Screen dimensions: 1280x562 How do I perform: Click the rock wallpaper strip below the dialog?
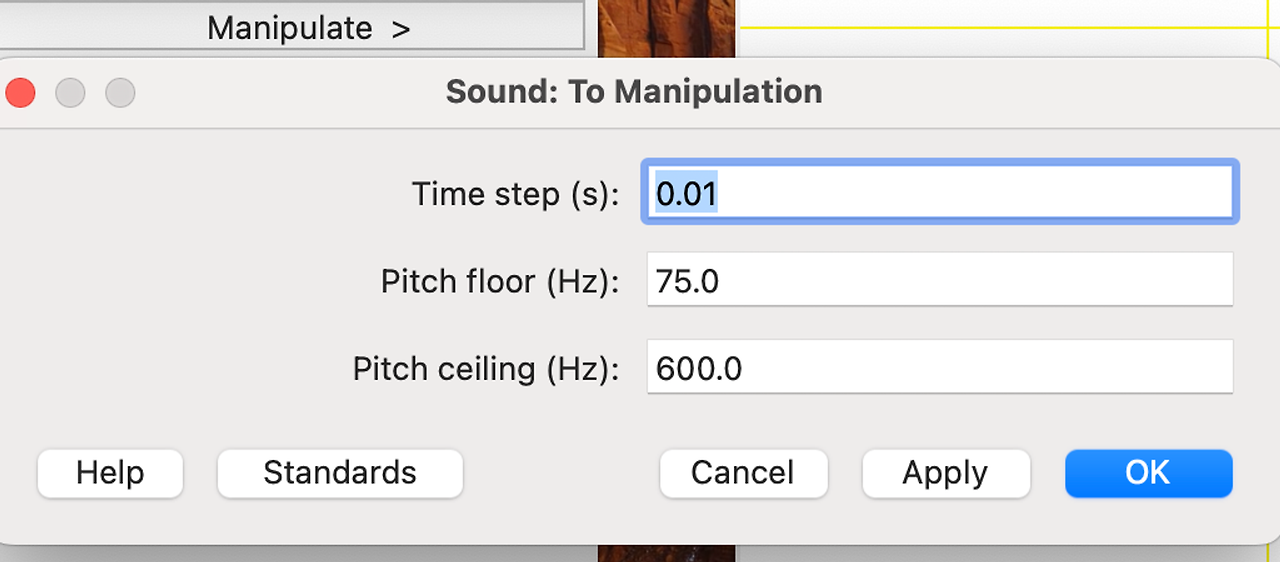(x=666, y=553)
